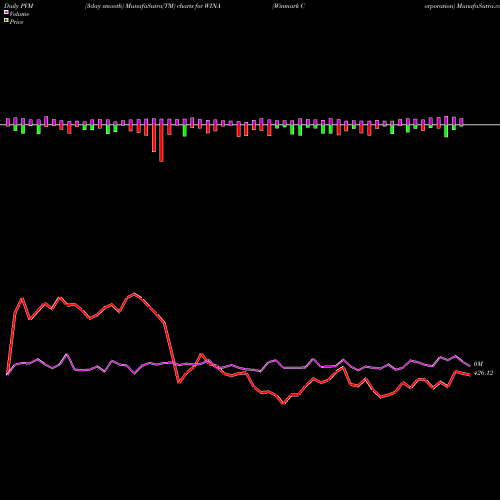Click the 'Daily PVM' title text
Screen dimensions: 500x500
(x=19, y=6)
